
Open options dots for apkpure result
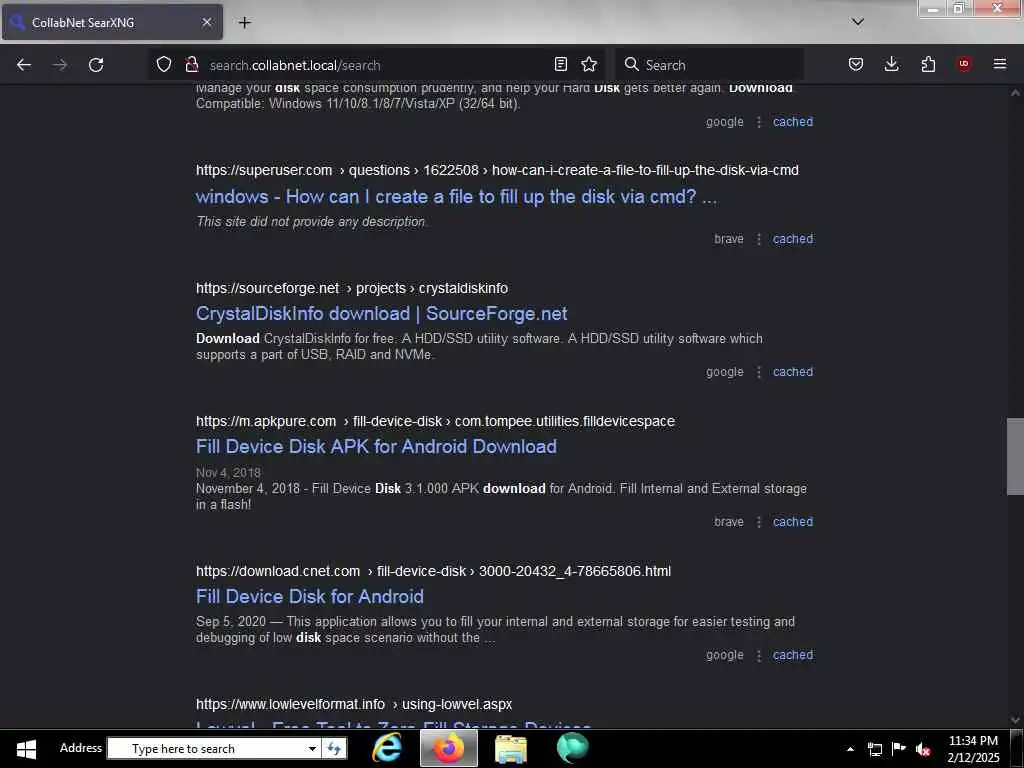[759, 522]
